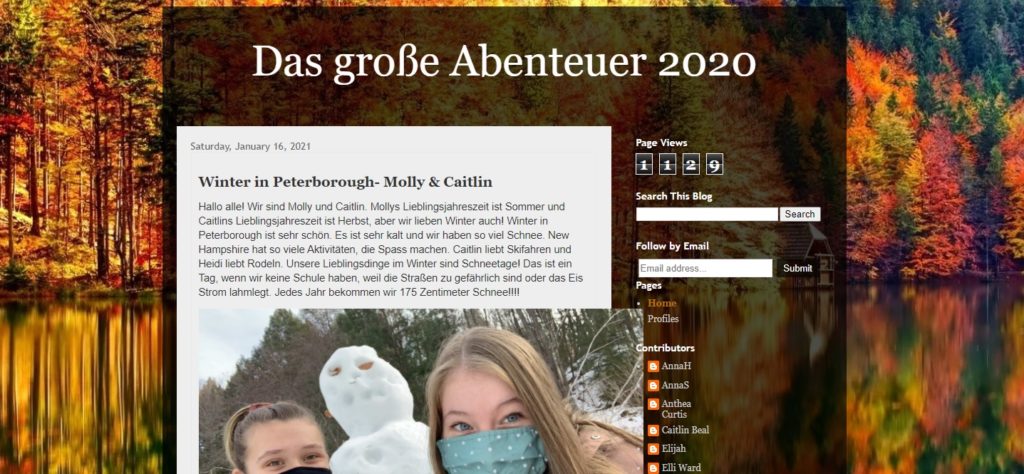This screenshot has height=474, width=1024.
Task: Visit contributor Elli Ward's profile
Action: (x=681, y=467)
